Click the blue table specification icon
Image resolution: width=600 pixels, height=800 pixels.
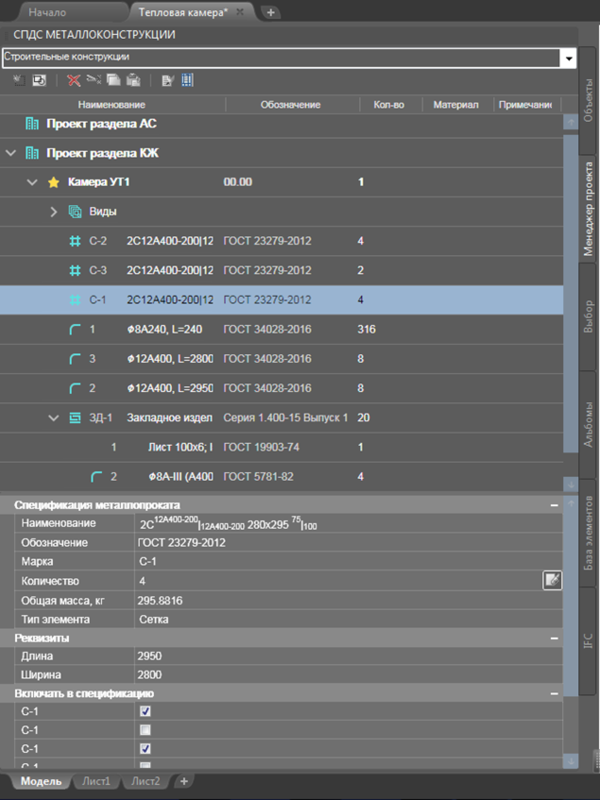coord(187,80)
